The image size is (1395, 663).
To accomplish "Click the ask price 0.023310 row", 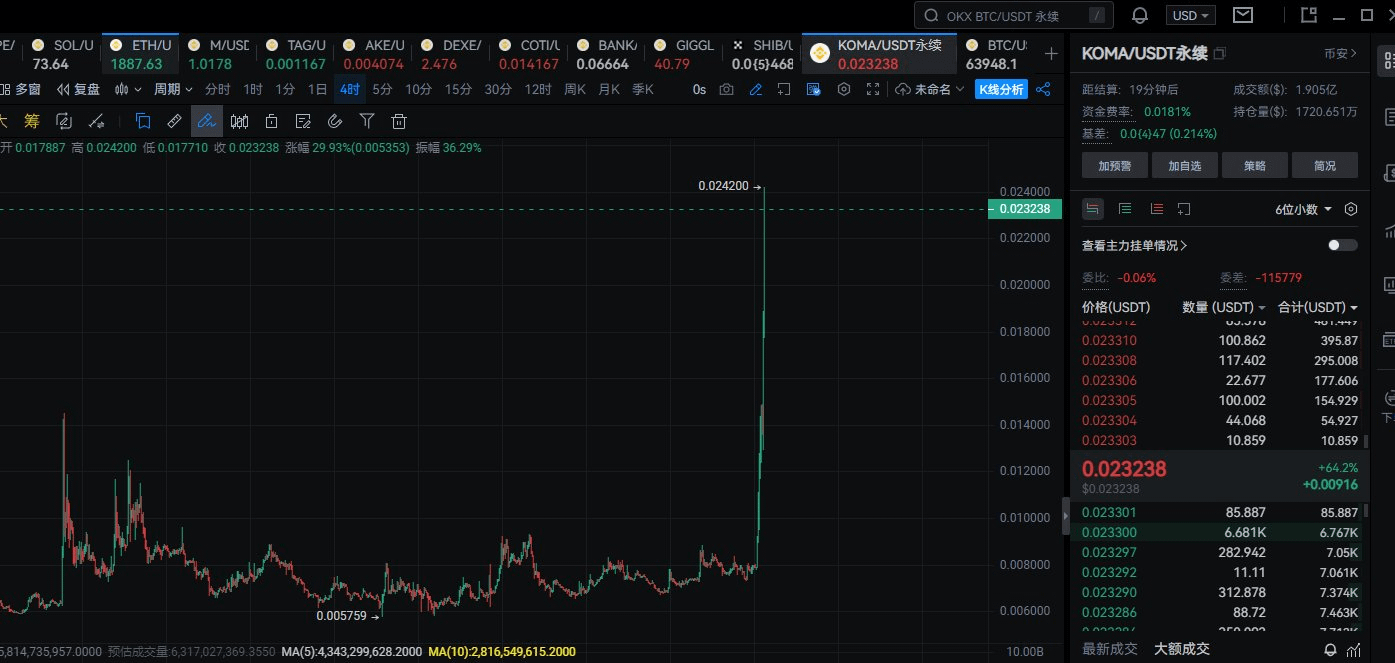I will [x=1220, y=341].
